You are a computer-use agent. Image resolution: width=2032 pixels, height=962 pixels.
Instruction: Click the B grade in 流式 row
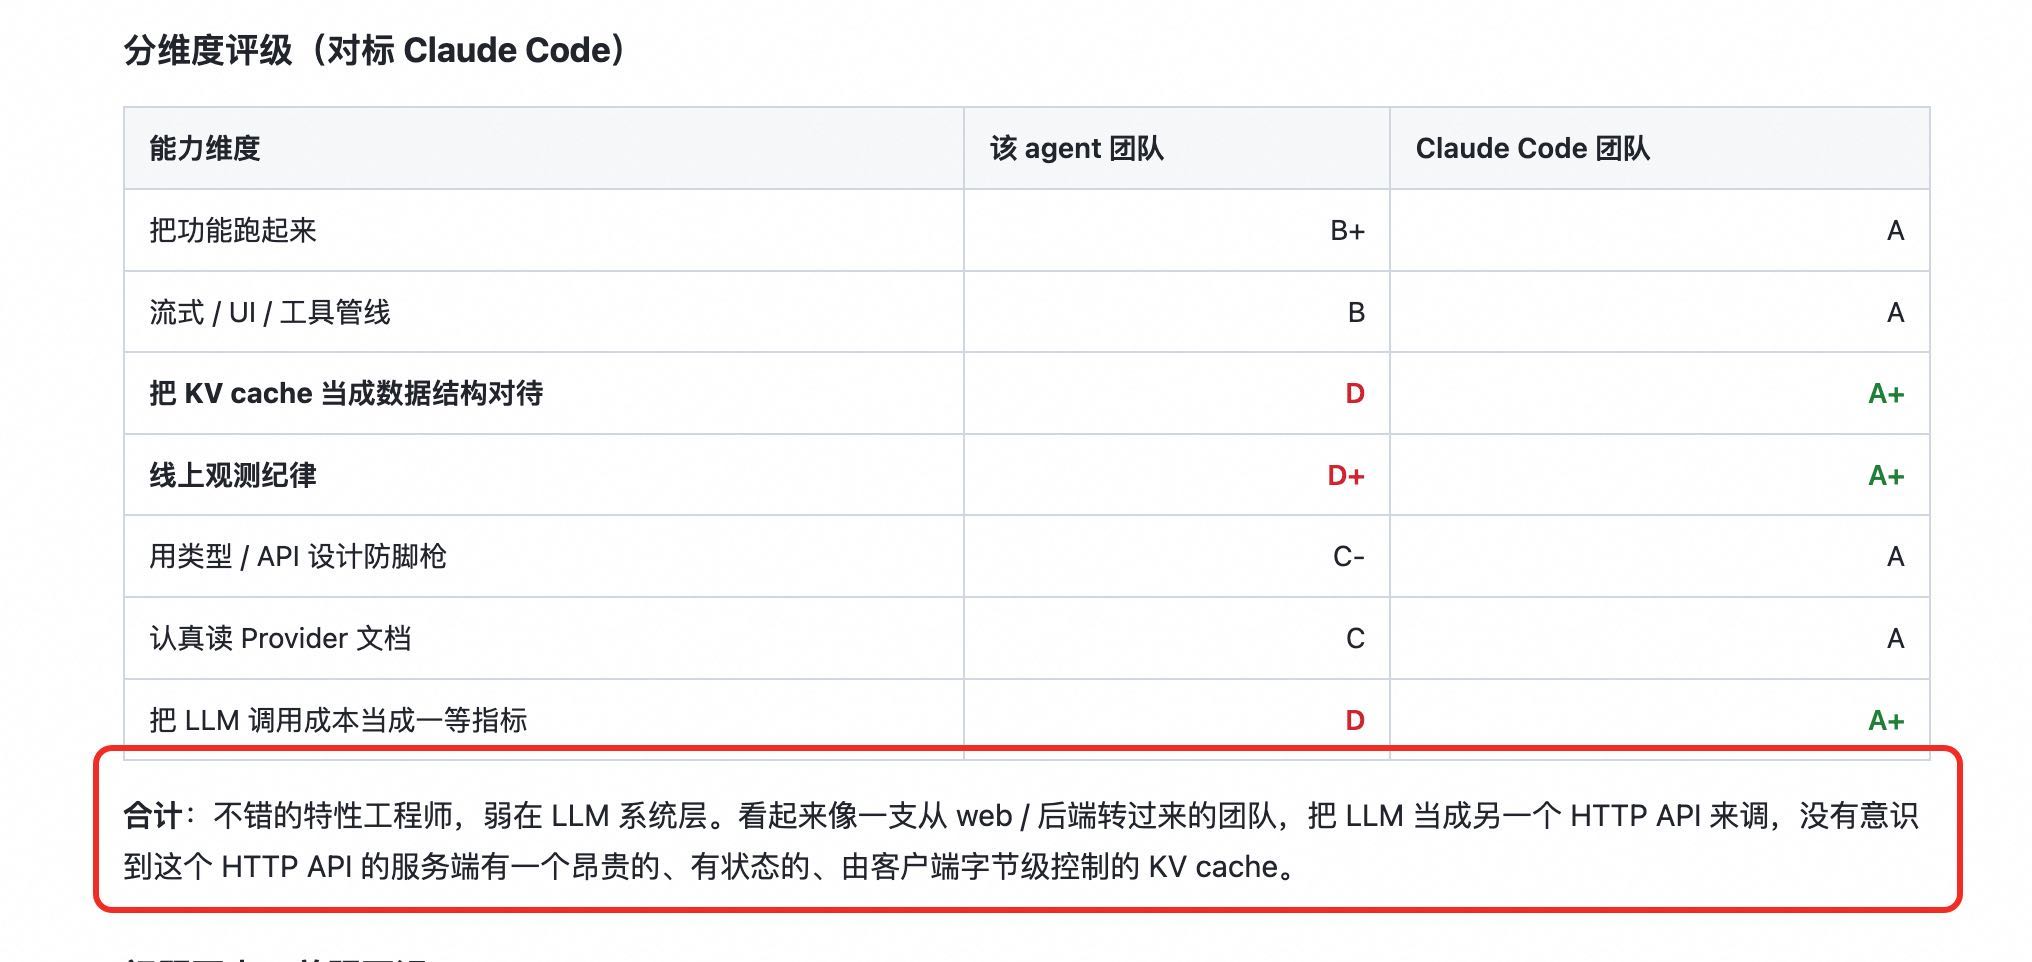point(1356,312)
